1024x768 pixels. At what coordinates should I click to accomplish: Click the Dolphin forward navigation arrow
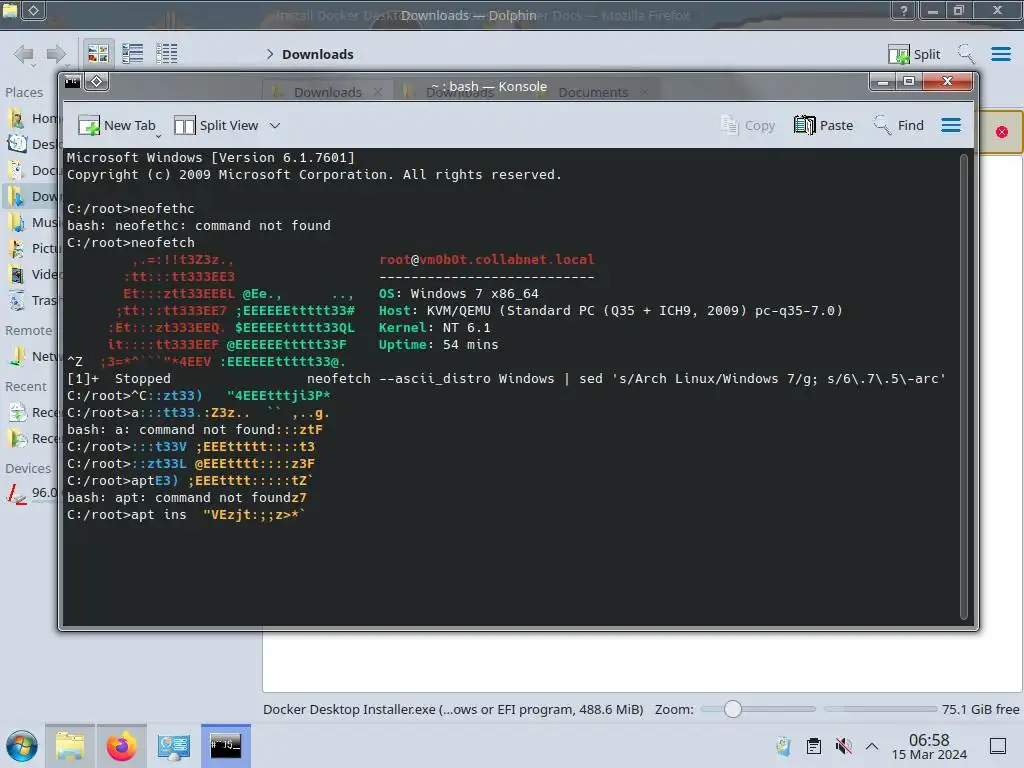point(56,54)
